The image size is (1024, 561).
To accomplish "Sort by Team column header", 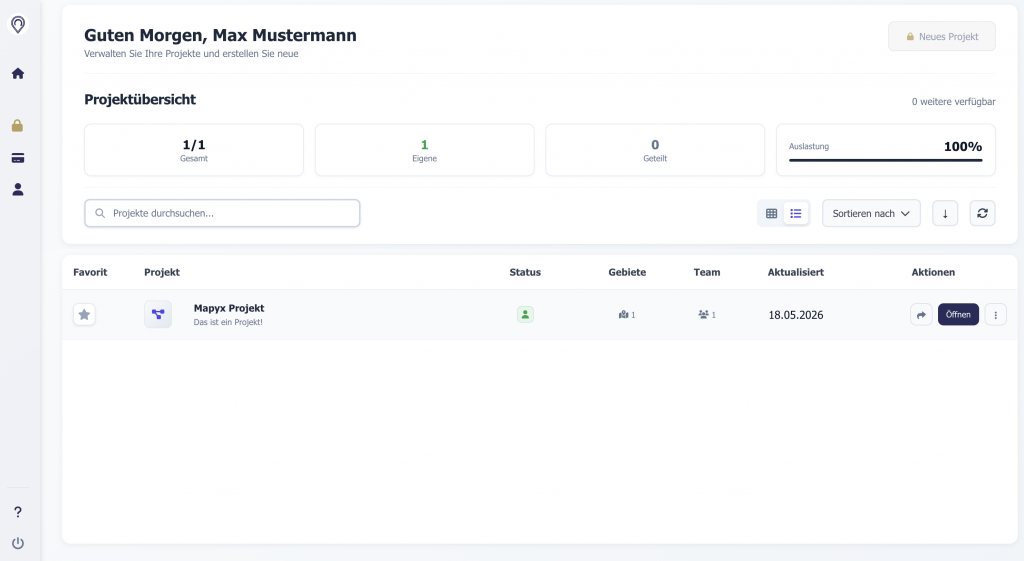I will coord(707,272).
